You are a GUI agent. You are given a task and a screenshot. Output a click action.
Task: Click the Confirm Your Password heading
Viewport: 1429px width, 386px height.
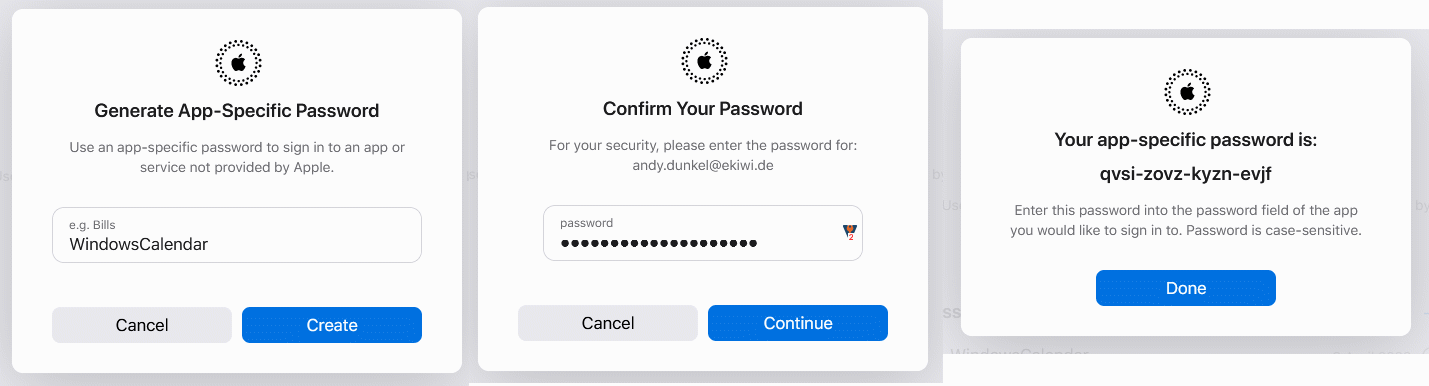[703, 108]
